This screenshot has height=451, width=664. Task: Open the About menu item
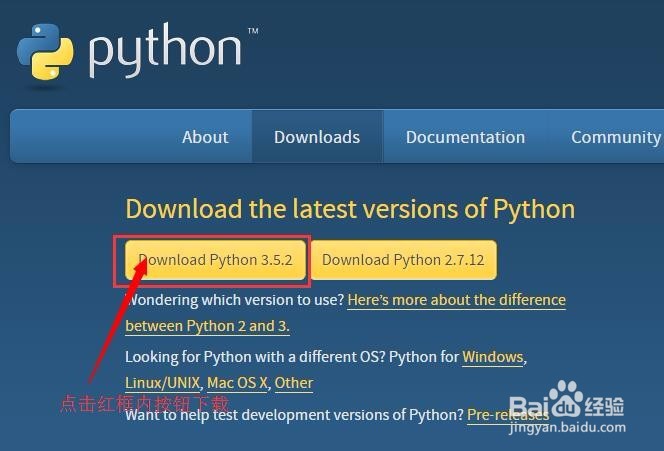(x=205, y=137)
